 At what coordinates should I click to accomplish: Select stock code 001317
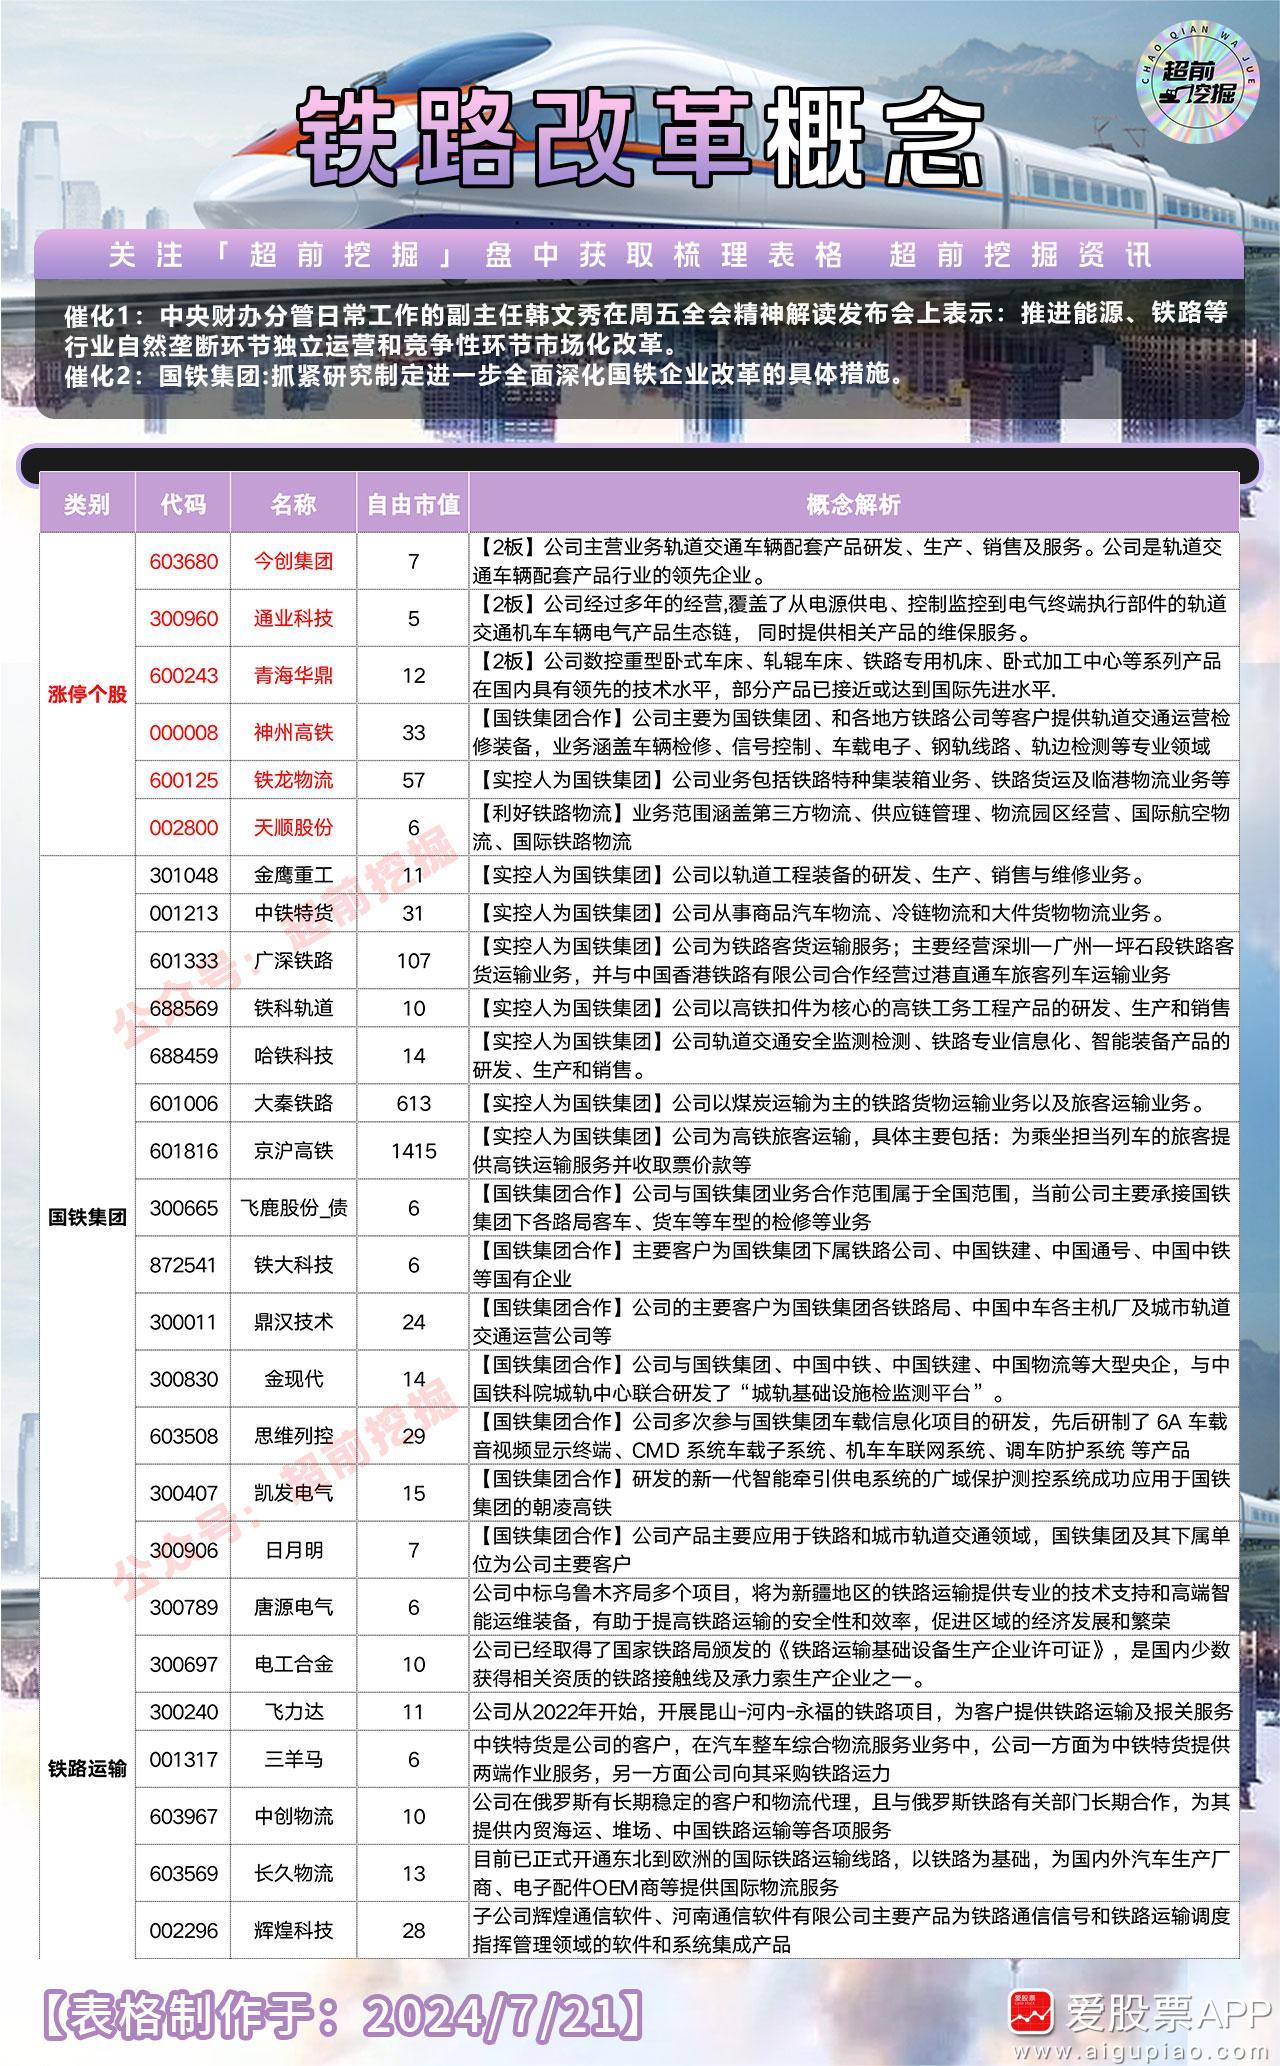pyautogui.click(x=183, y=1759)
